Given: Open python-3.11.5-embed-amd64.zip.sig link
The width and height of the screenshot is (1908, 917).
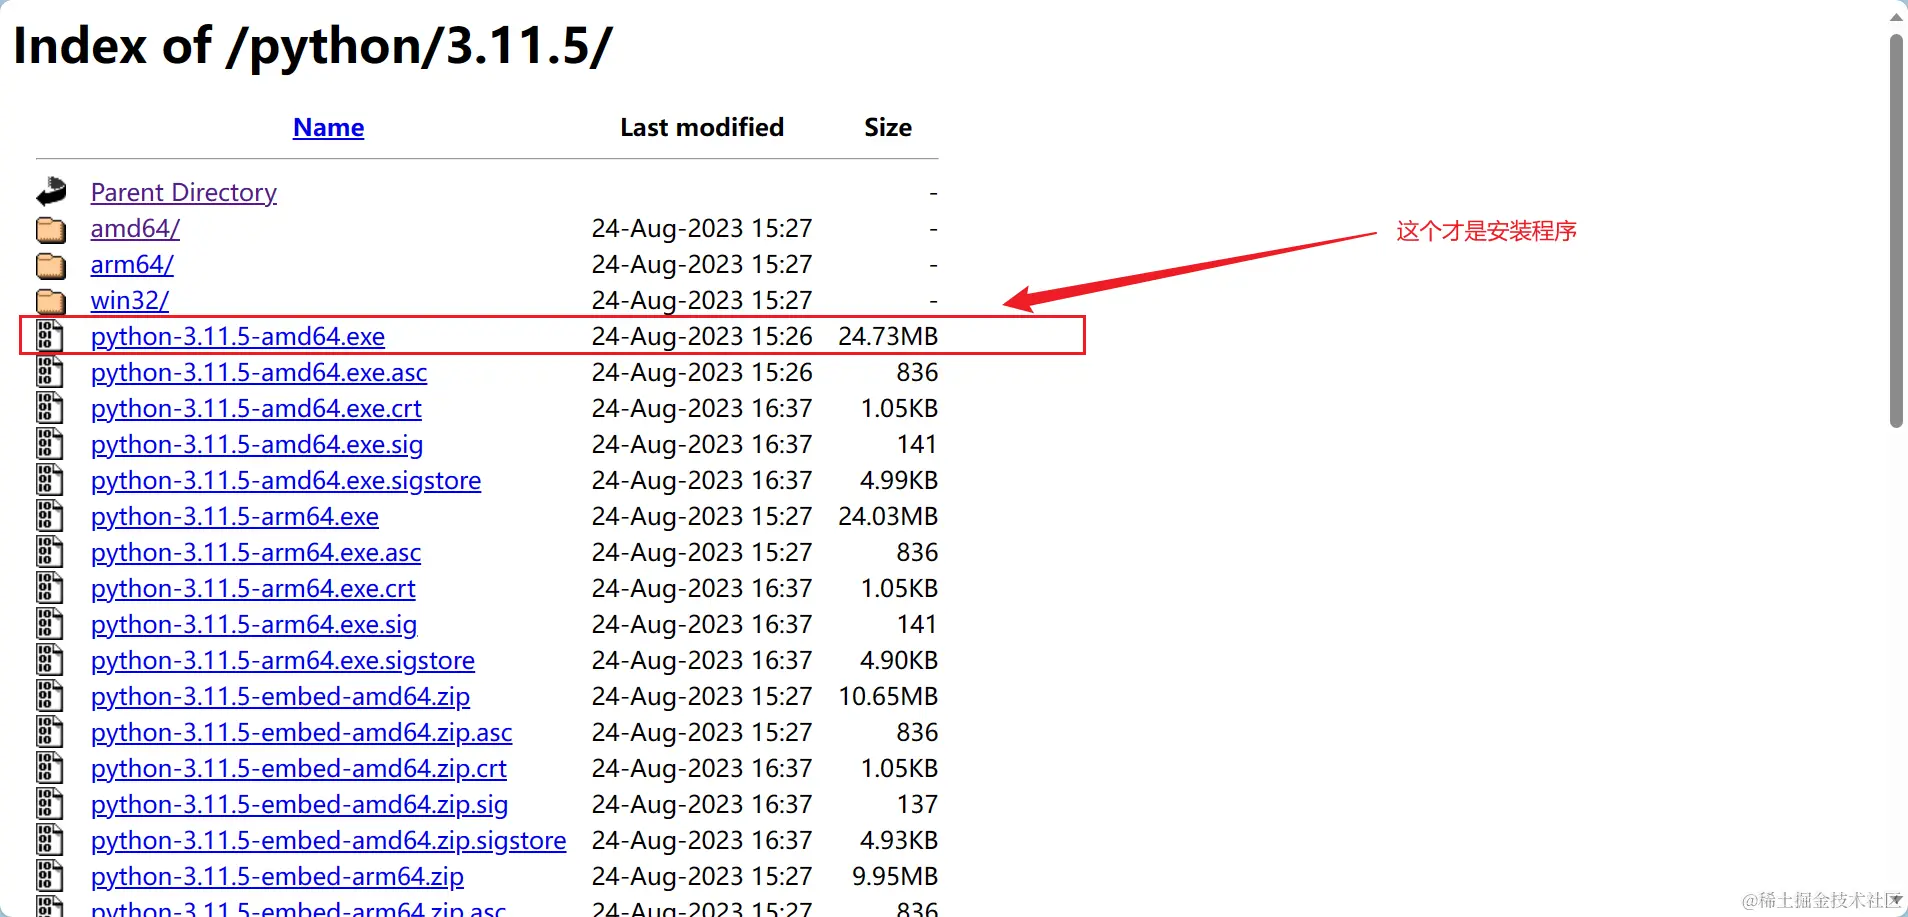Looking at the screenshot, I should [x=299, y=804].
